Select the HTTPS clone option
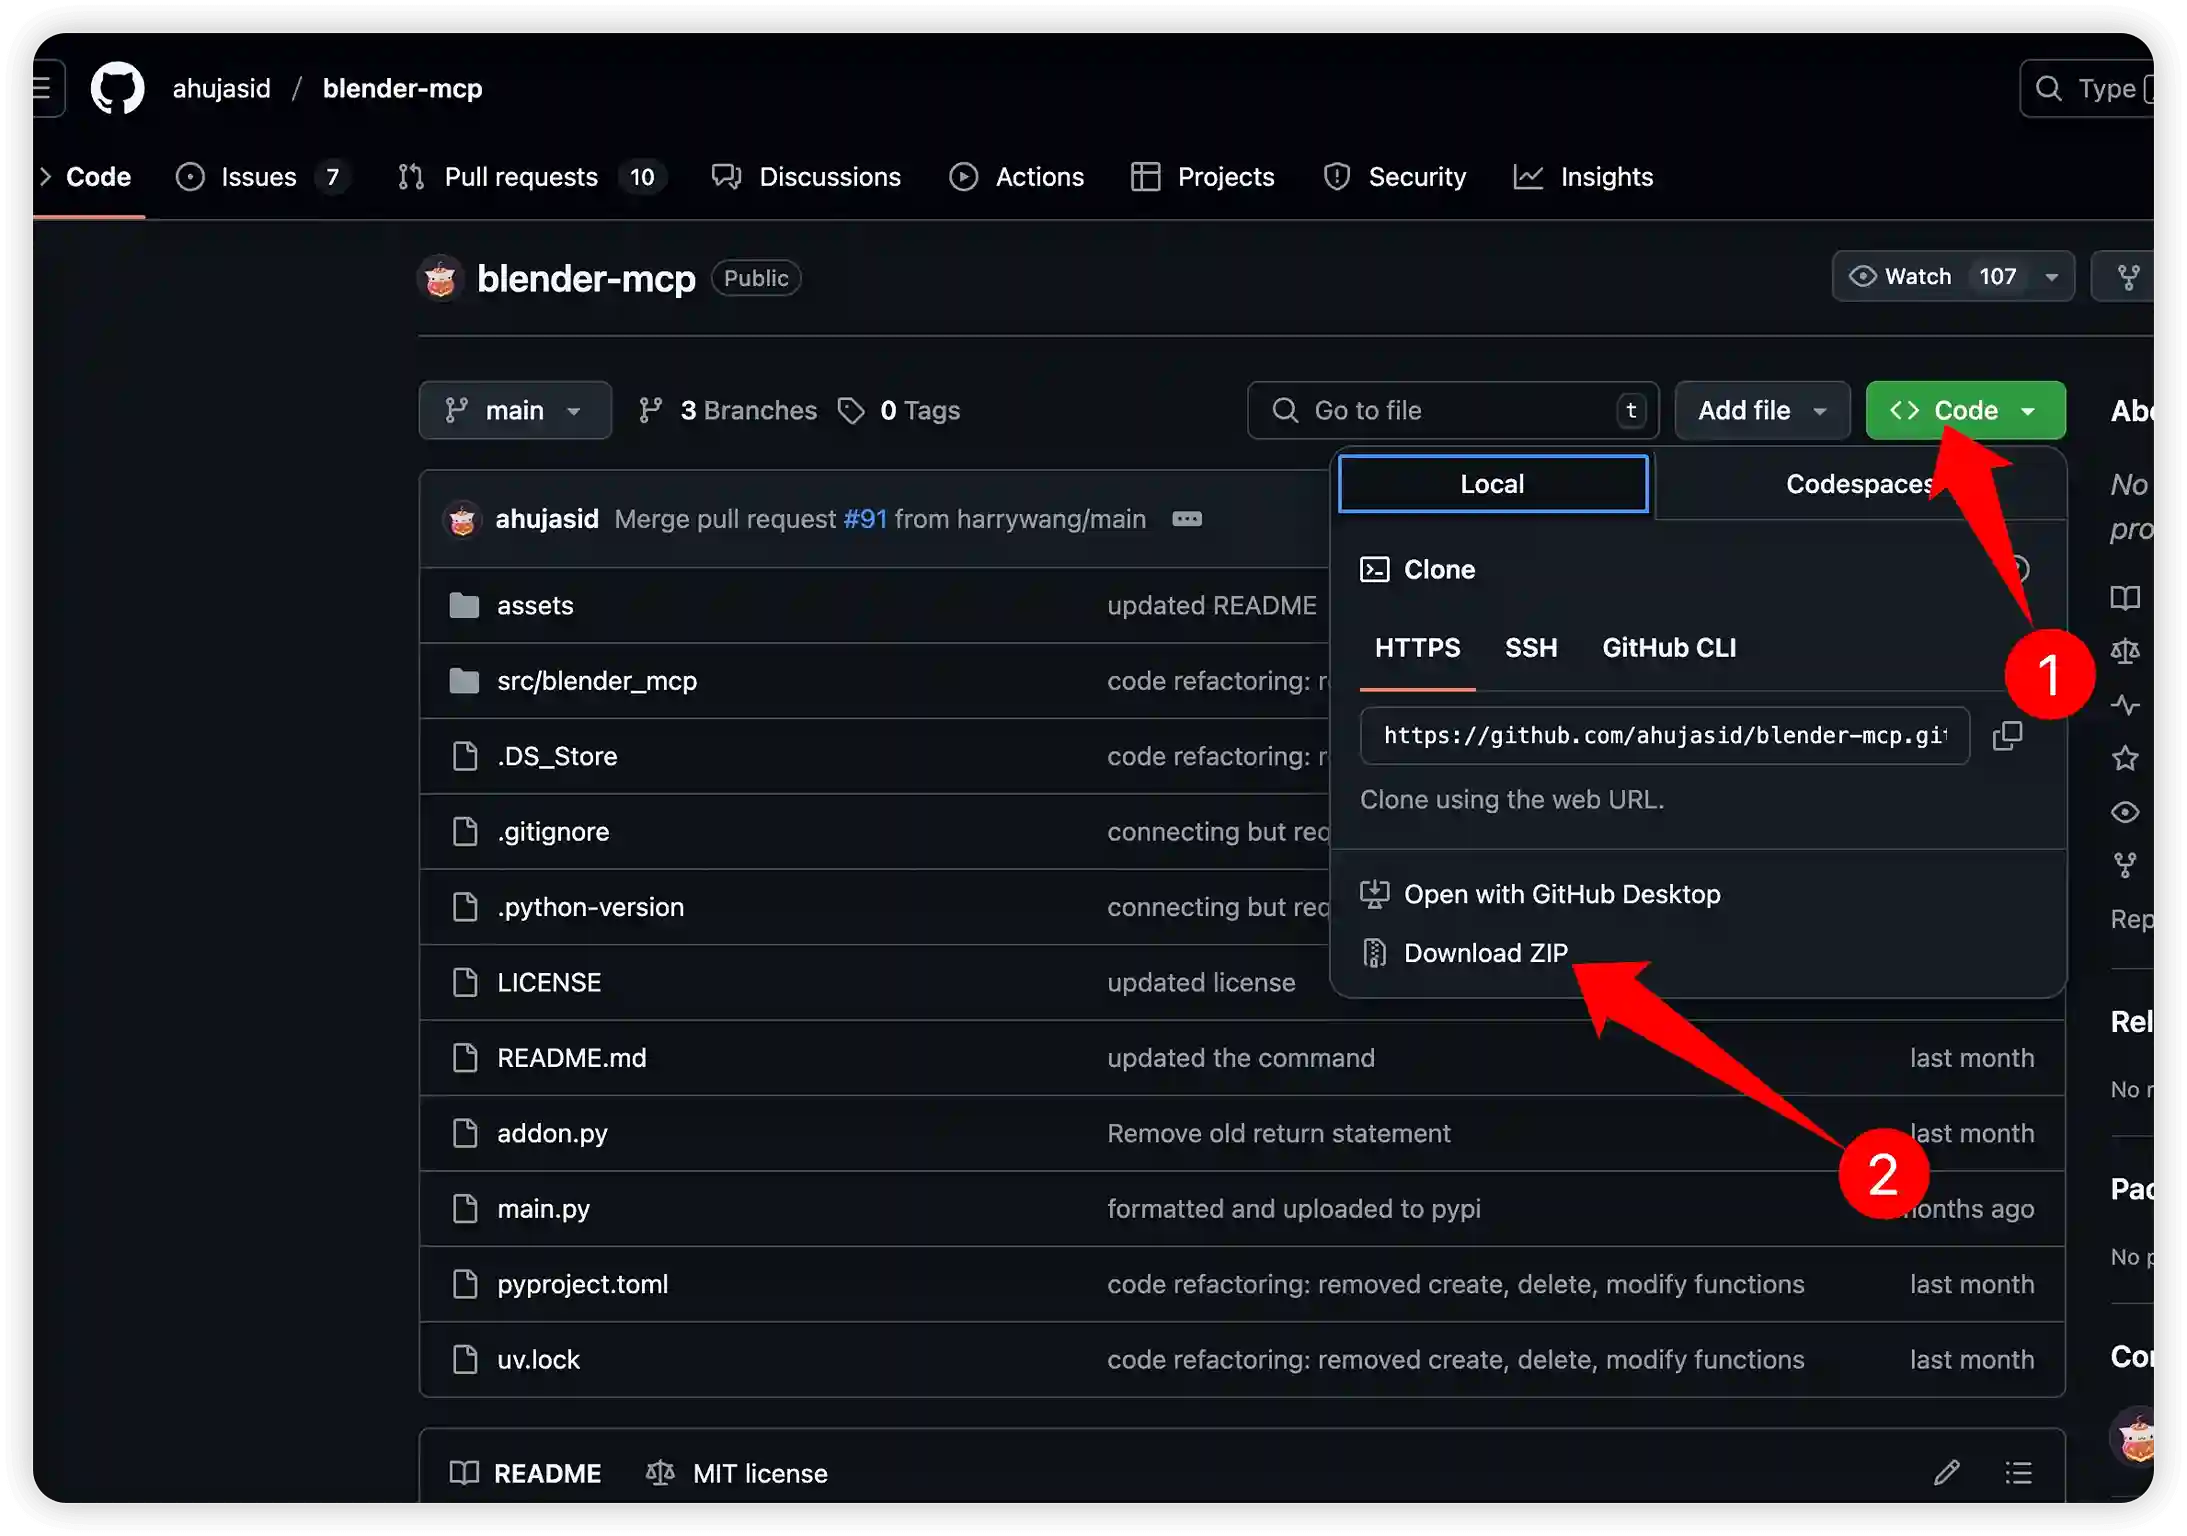The width and height of the screenshot is (2187, 1536). (1417, 648)
